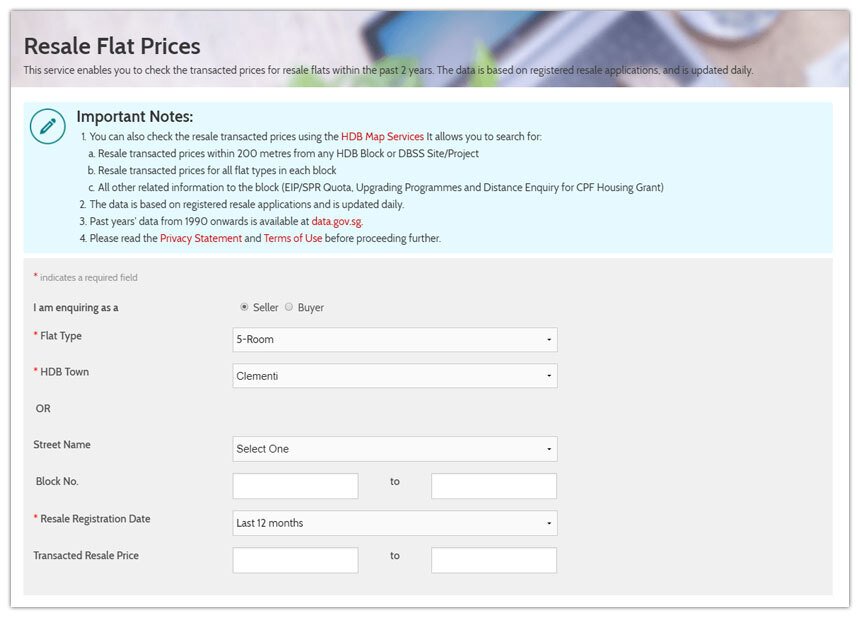Click the HDB Town dropdown arrow
The image size is (860, 618).
pyautogui.click(x=549, y=376)
